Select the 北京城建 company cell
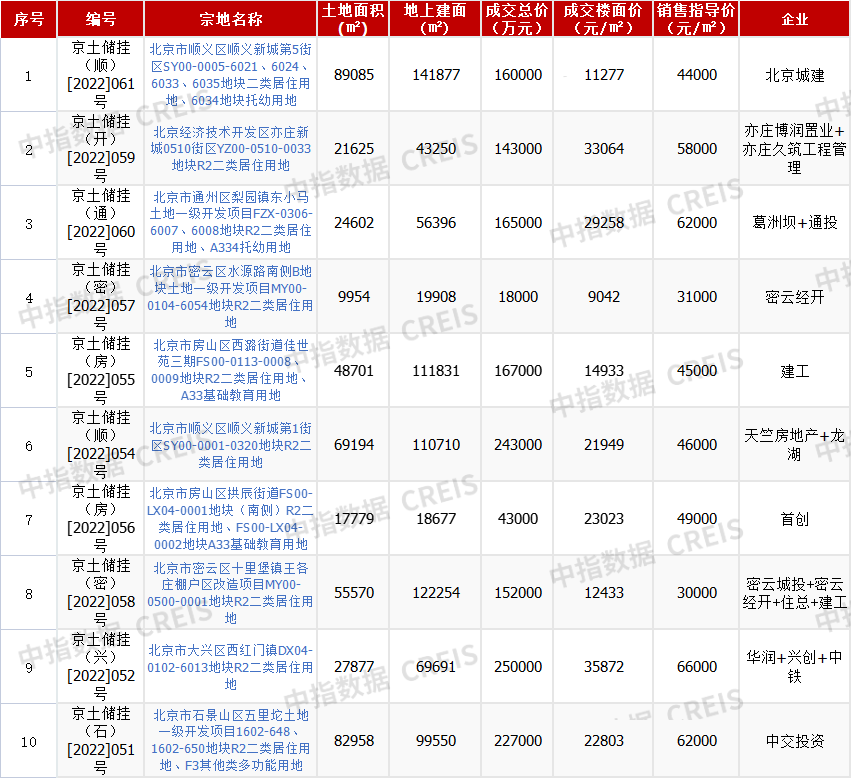The width and height of the screenshot is (851, 778). [795, 75]
